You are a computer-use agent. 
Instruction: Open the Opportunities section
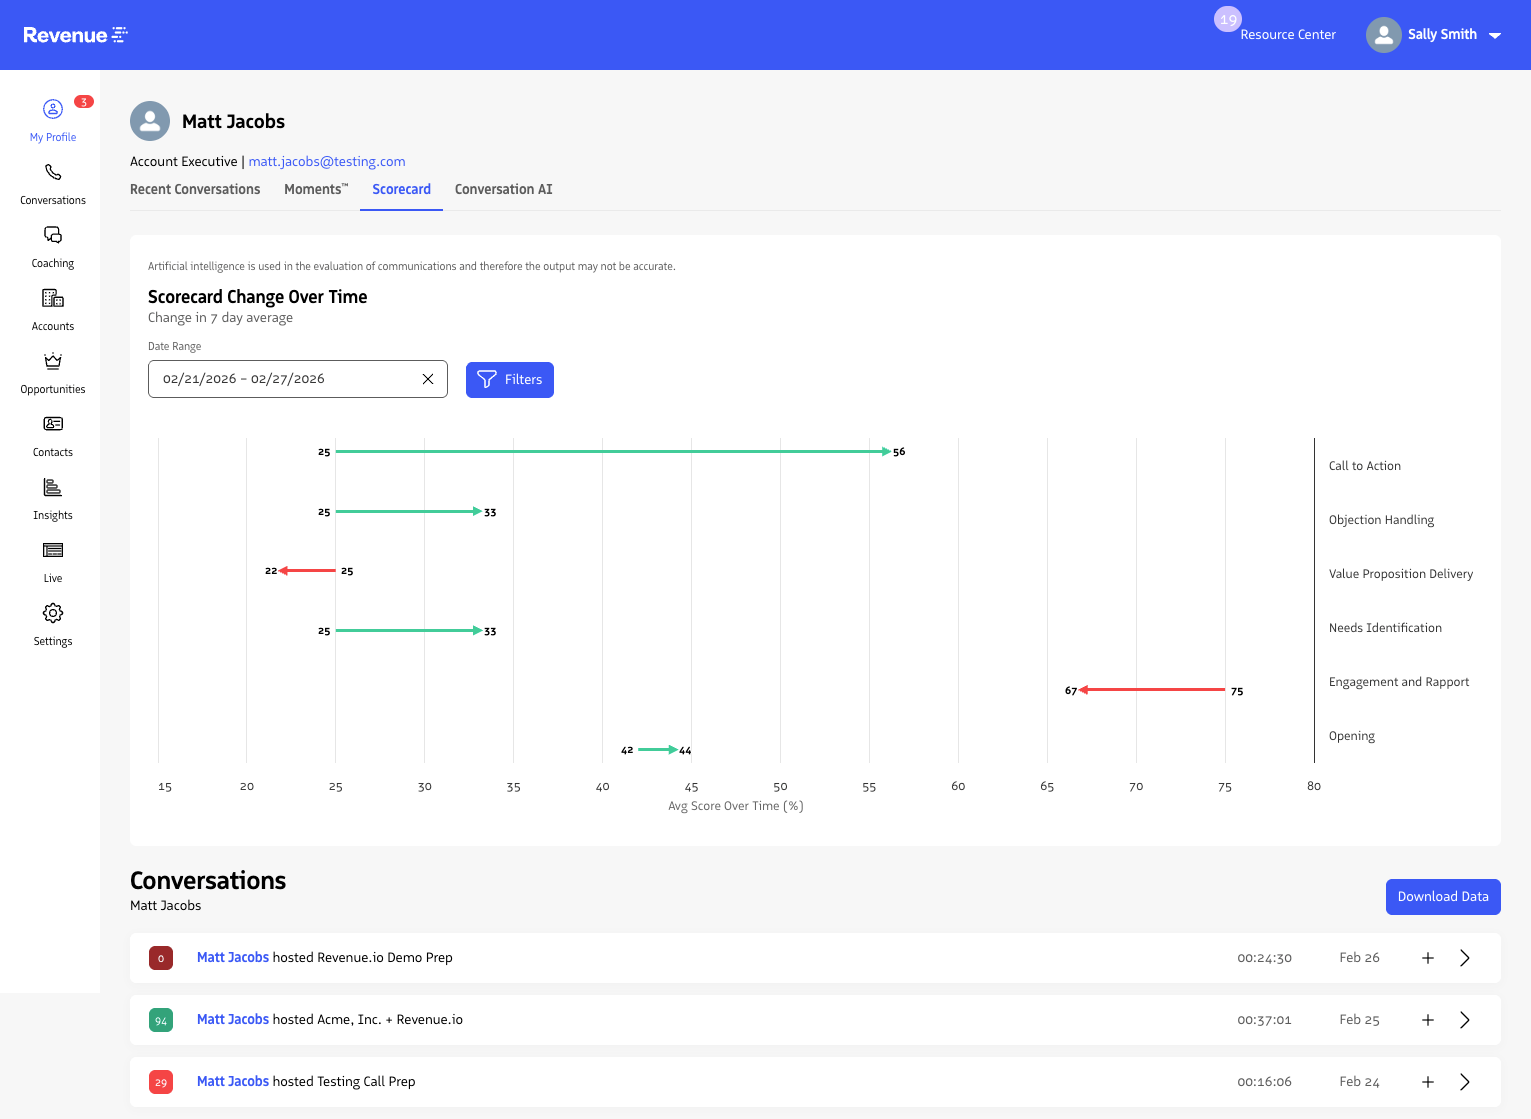(52, 372)
